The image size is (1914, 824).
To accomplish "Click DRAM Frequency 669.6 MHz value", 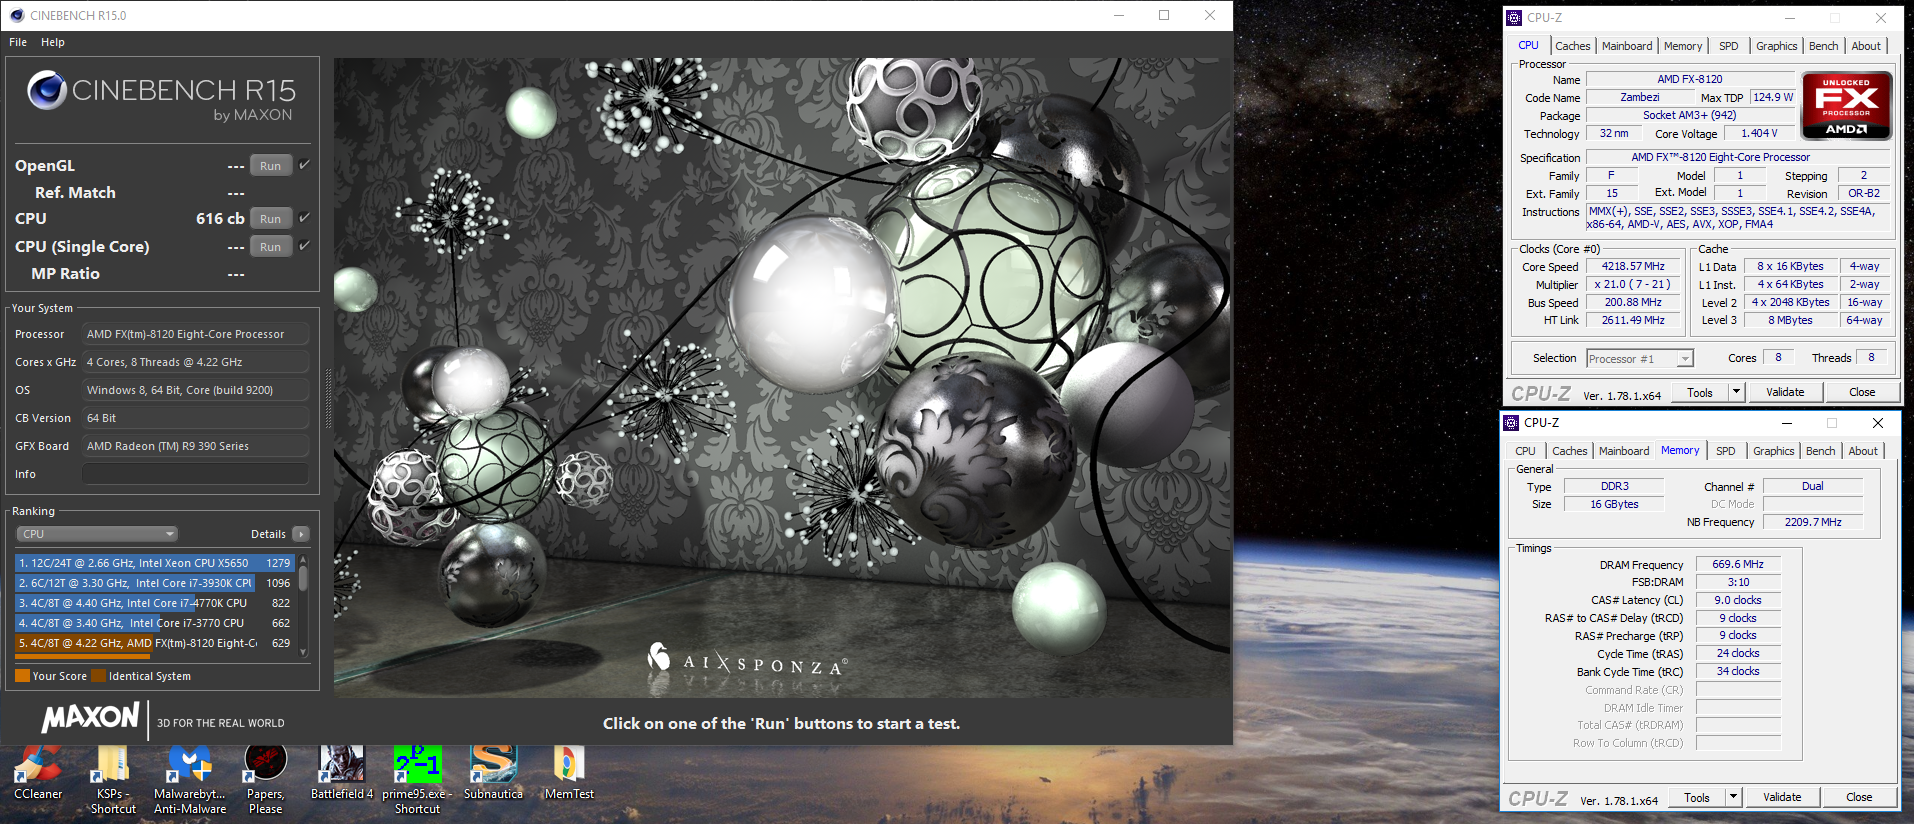I will pos(1738,564).
